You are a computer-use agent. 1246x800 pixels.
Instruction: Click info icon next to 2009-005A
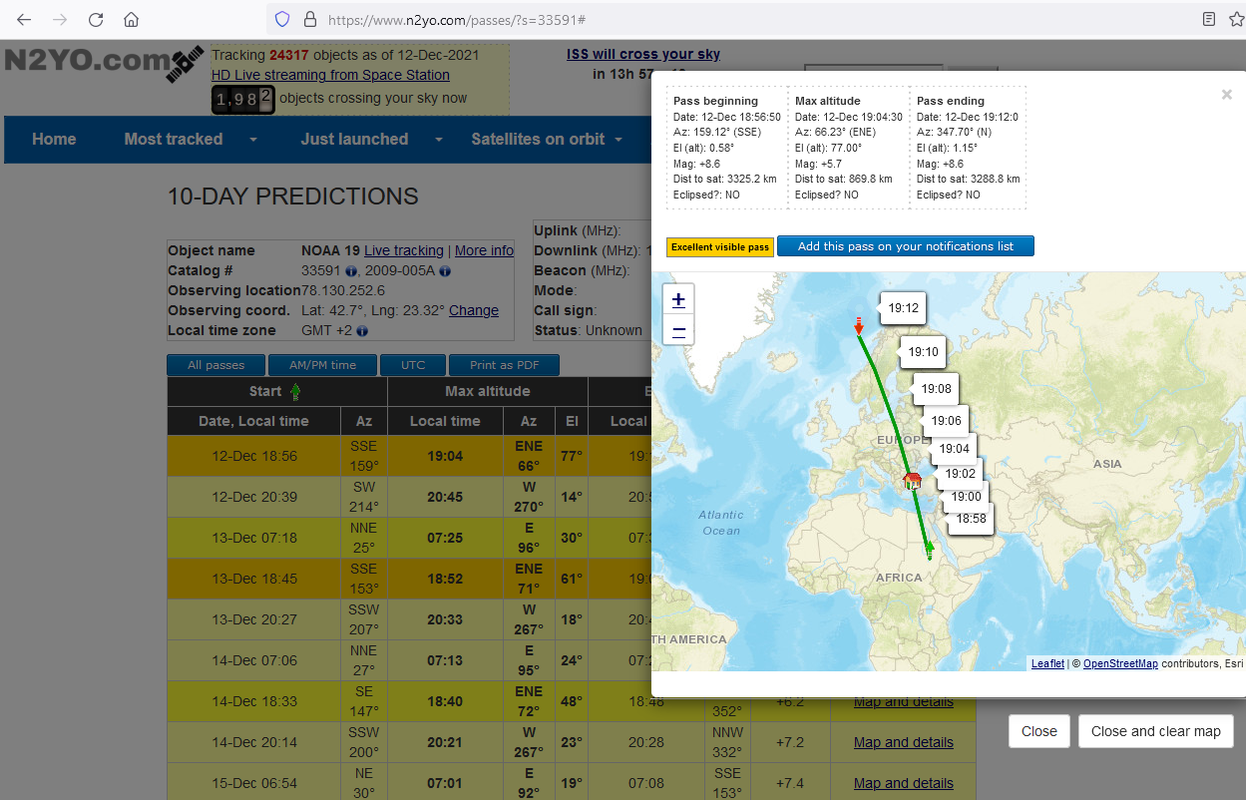444,271
